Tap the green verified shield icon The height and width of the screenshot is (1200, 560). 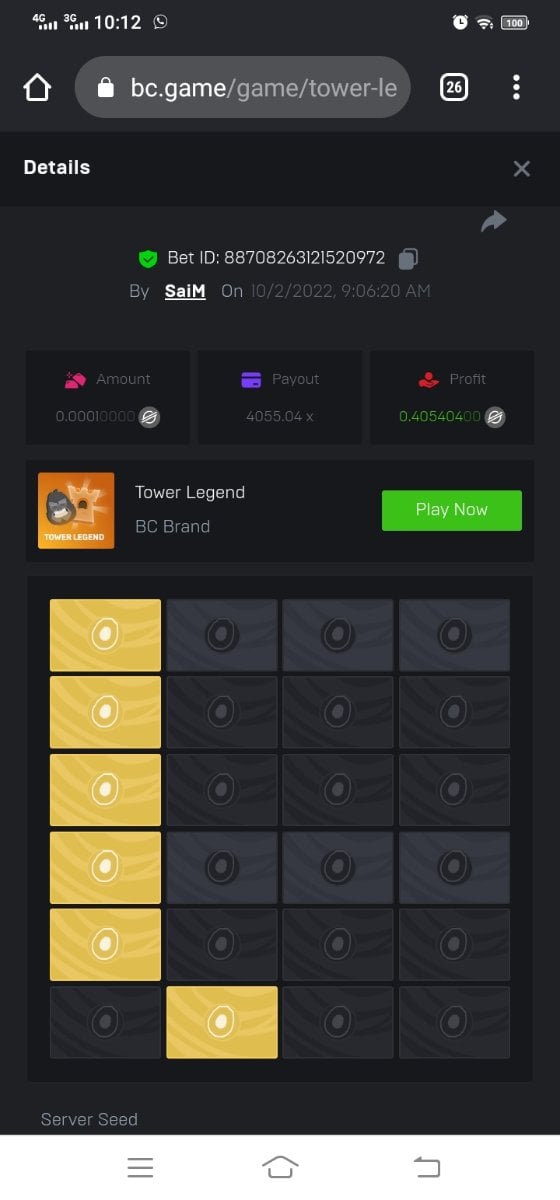pyautogui.click(x=148, y=258)
